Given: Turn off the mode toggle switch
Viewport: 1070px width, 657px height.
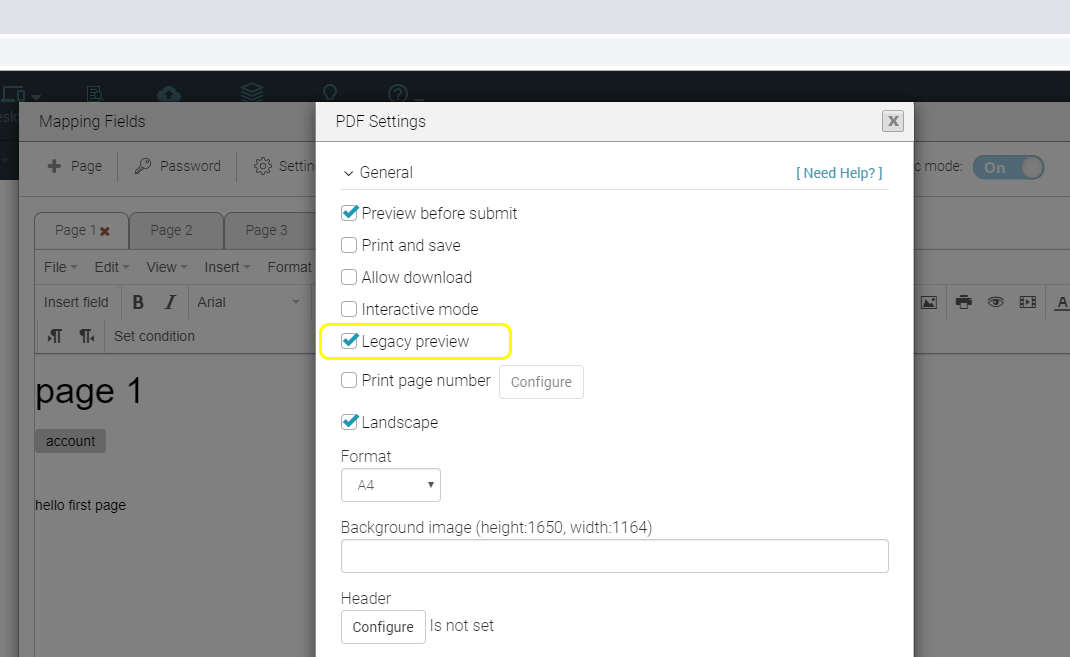Looking at the screenshot, I should click(1008, 167).
